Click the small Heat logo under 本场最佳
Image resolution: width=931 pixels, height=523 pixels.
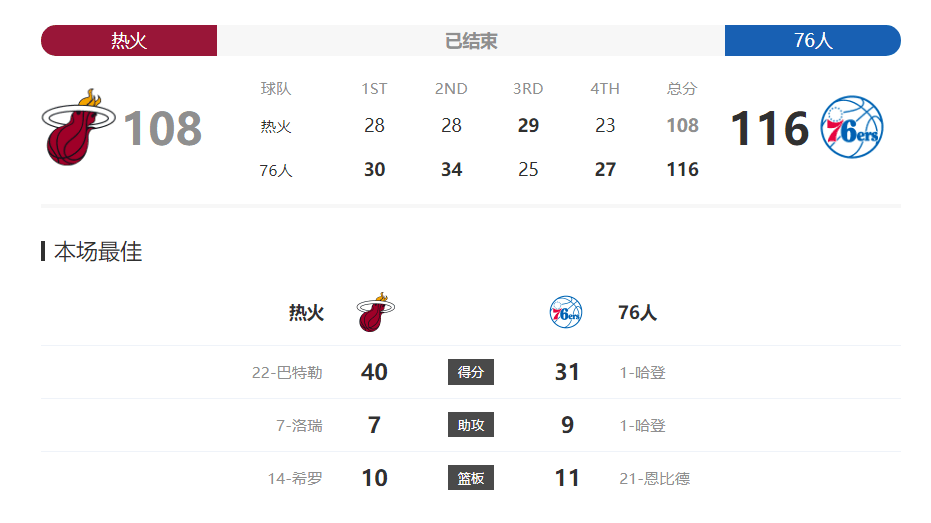[x=375, y=312]
